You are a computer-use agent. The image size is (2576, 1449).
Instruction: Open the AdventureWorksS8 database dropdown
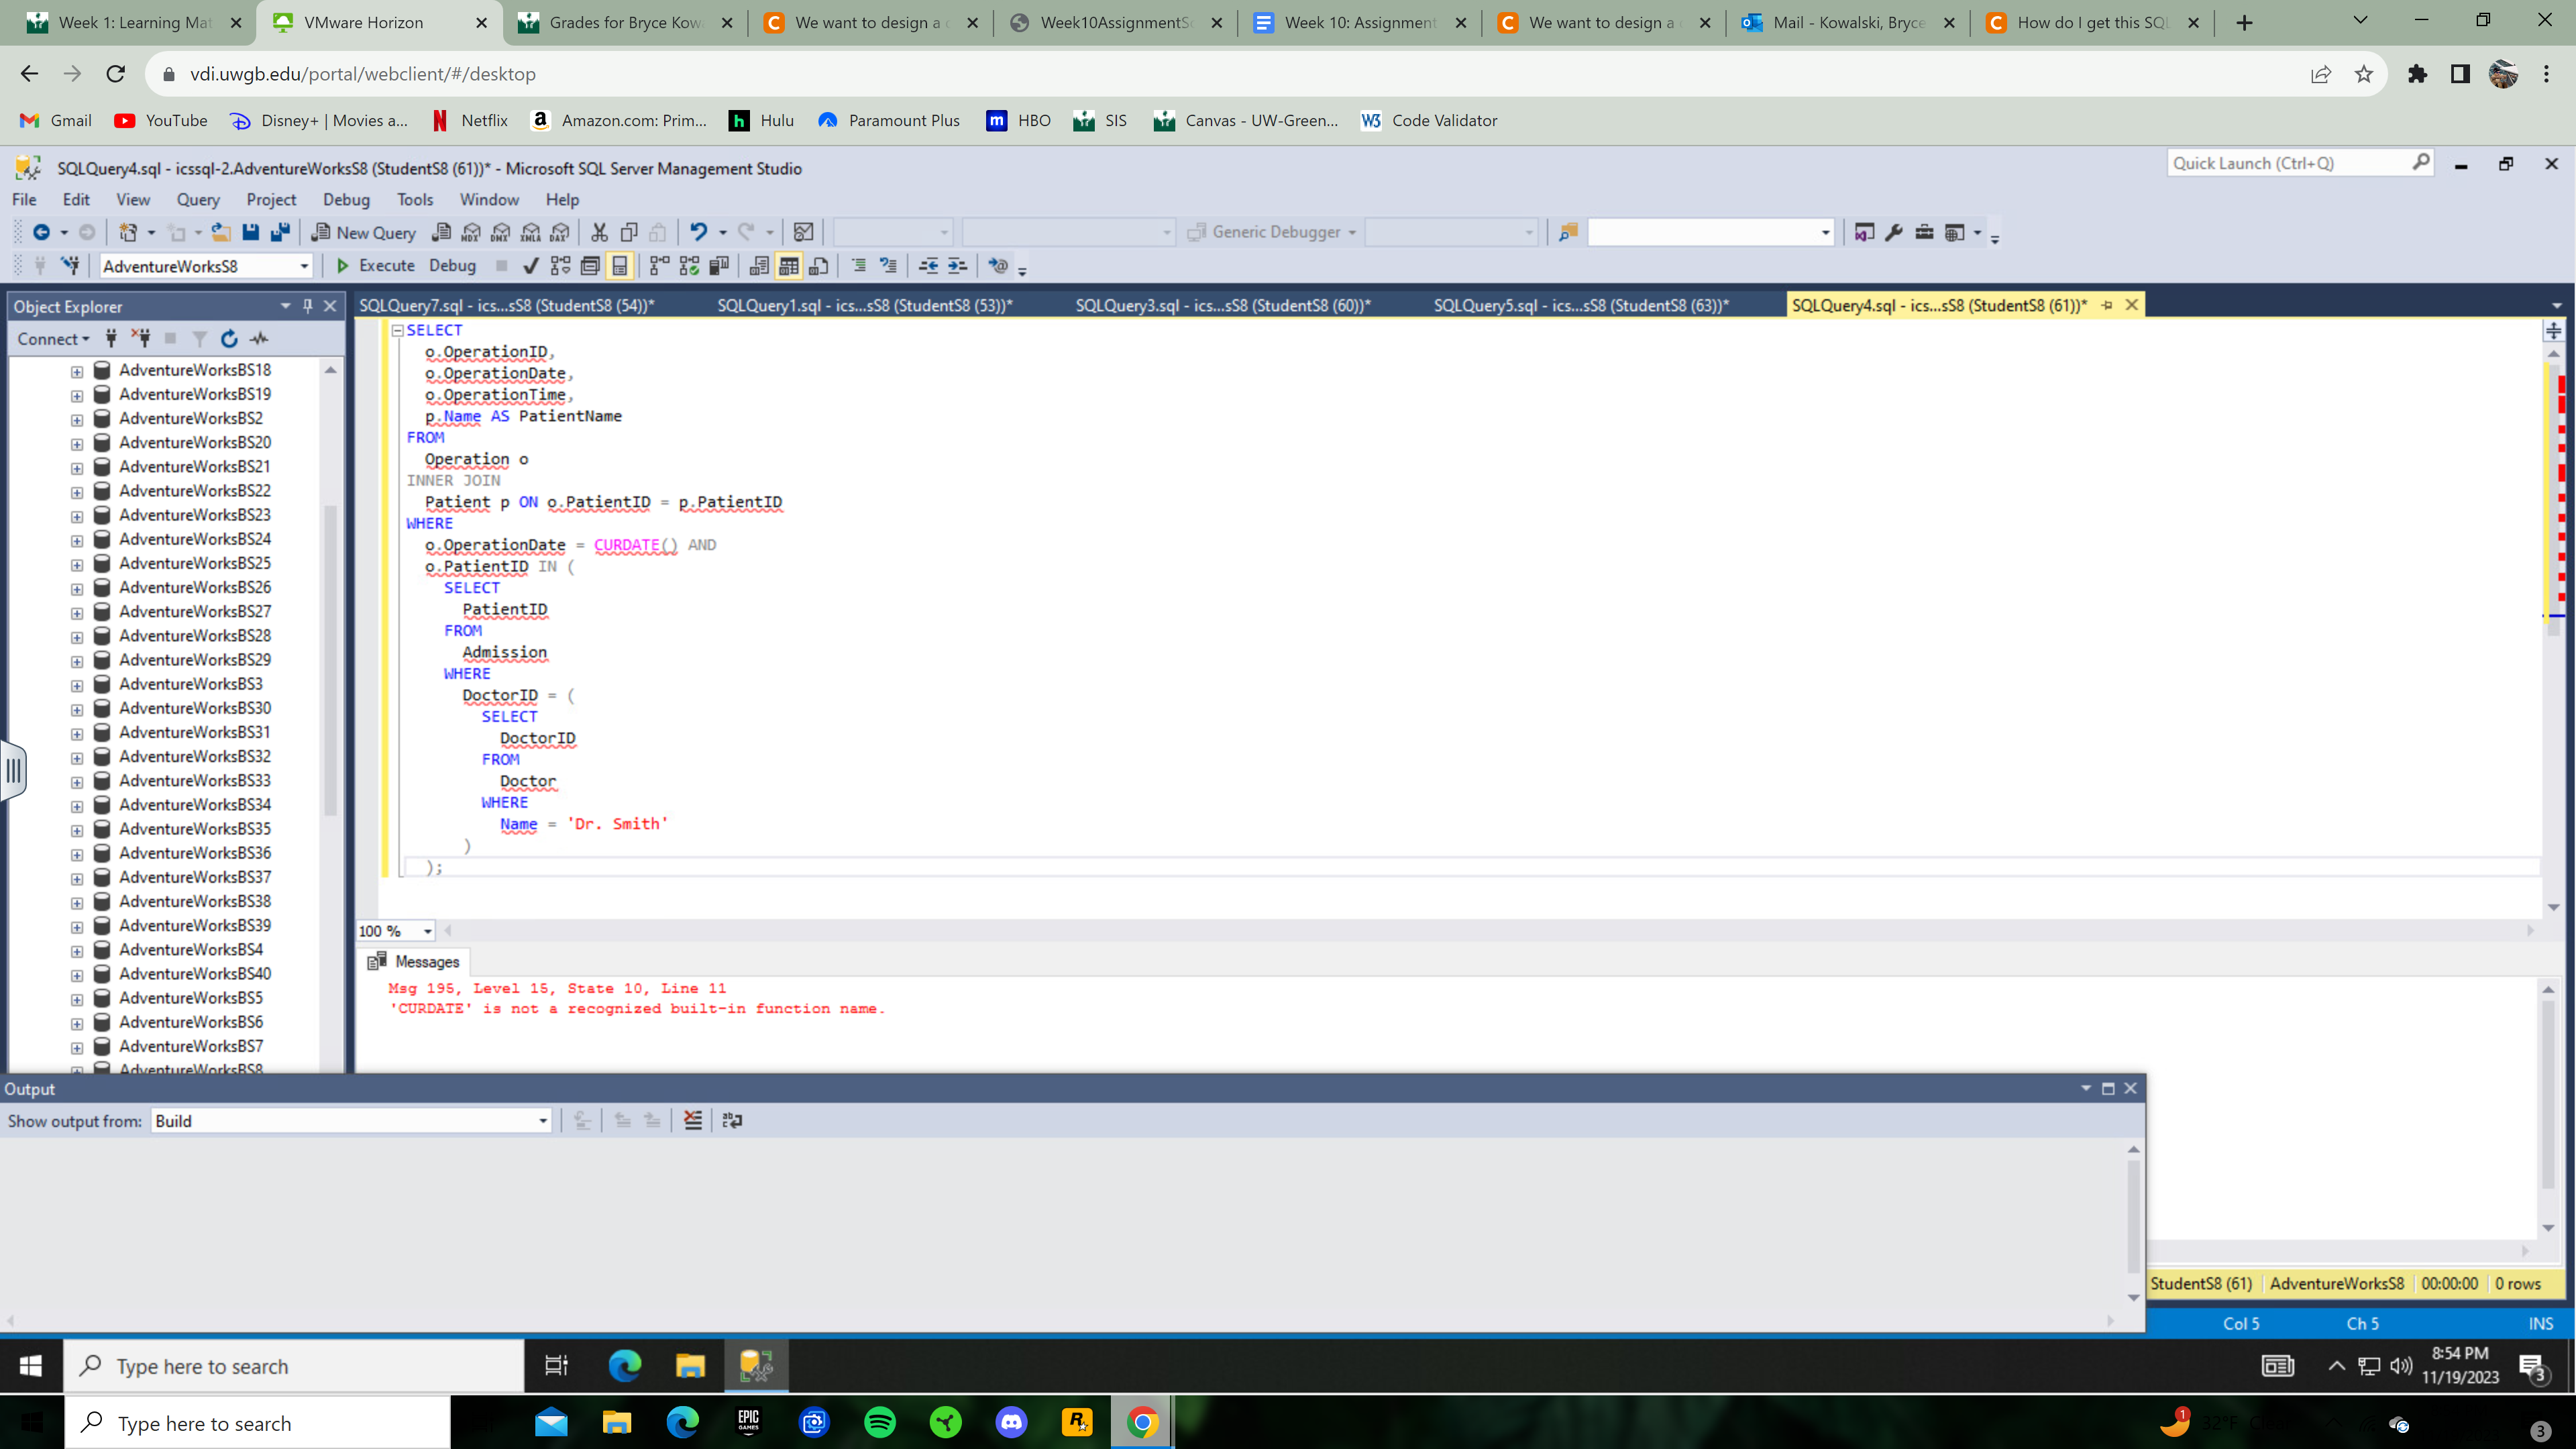point(304,266)
